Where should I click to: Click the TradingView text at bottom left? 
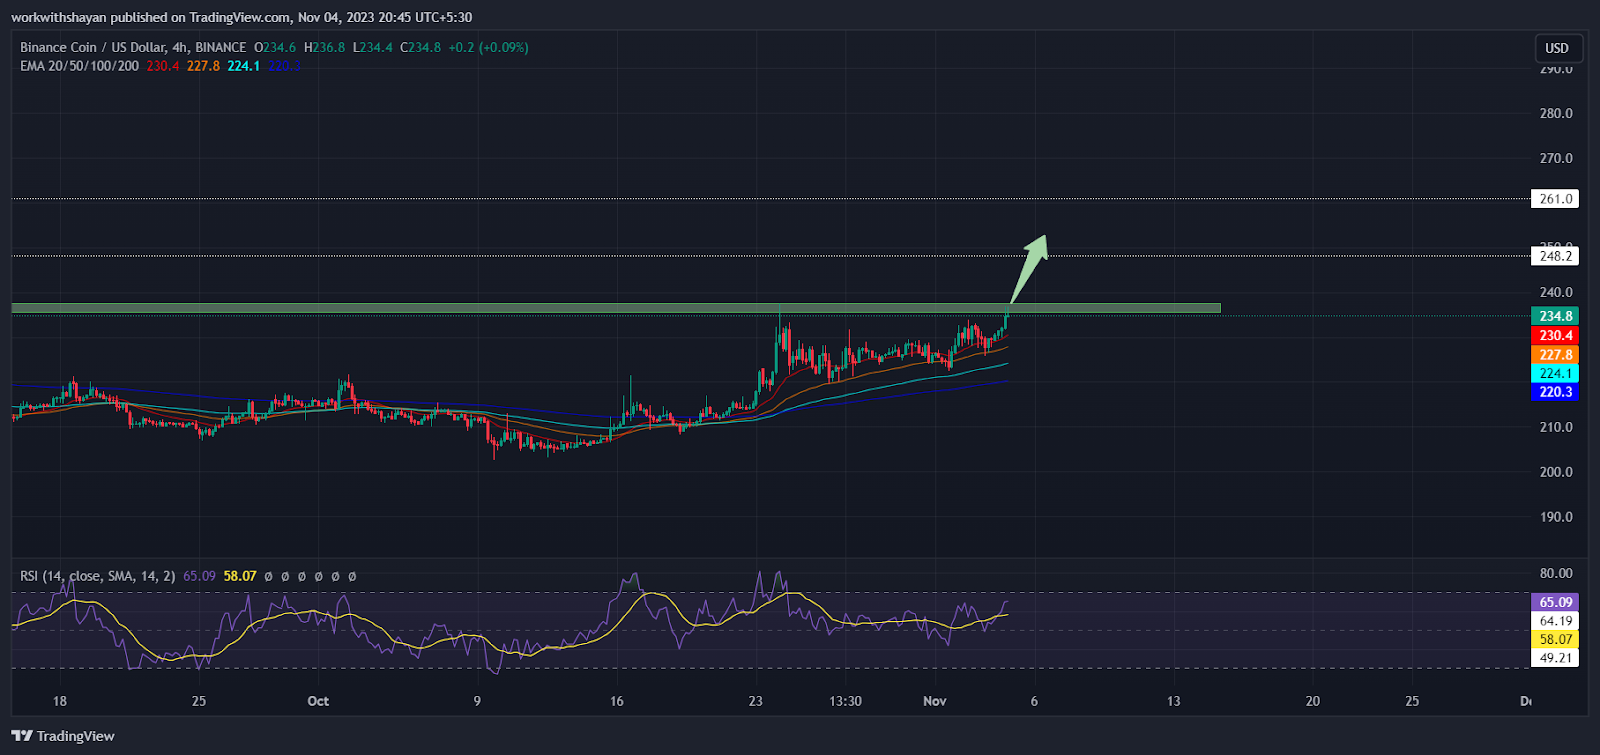click(76, 736)
